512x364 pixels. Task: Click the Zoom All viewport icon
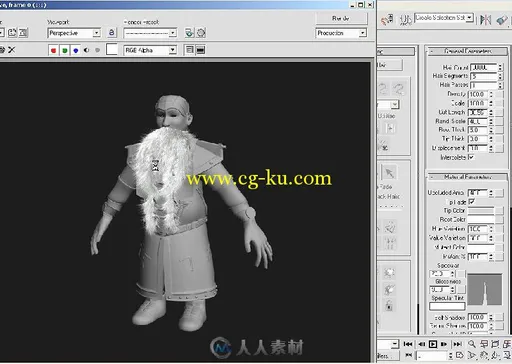(483, 344)
